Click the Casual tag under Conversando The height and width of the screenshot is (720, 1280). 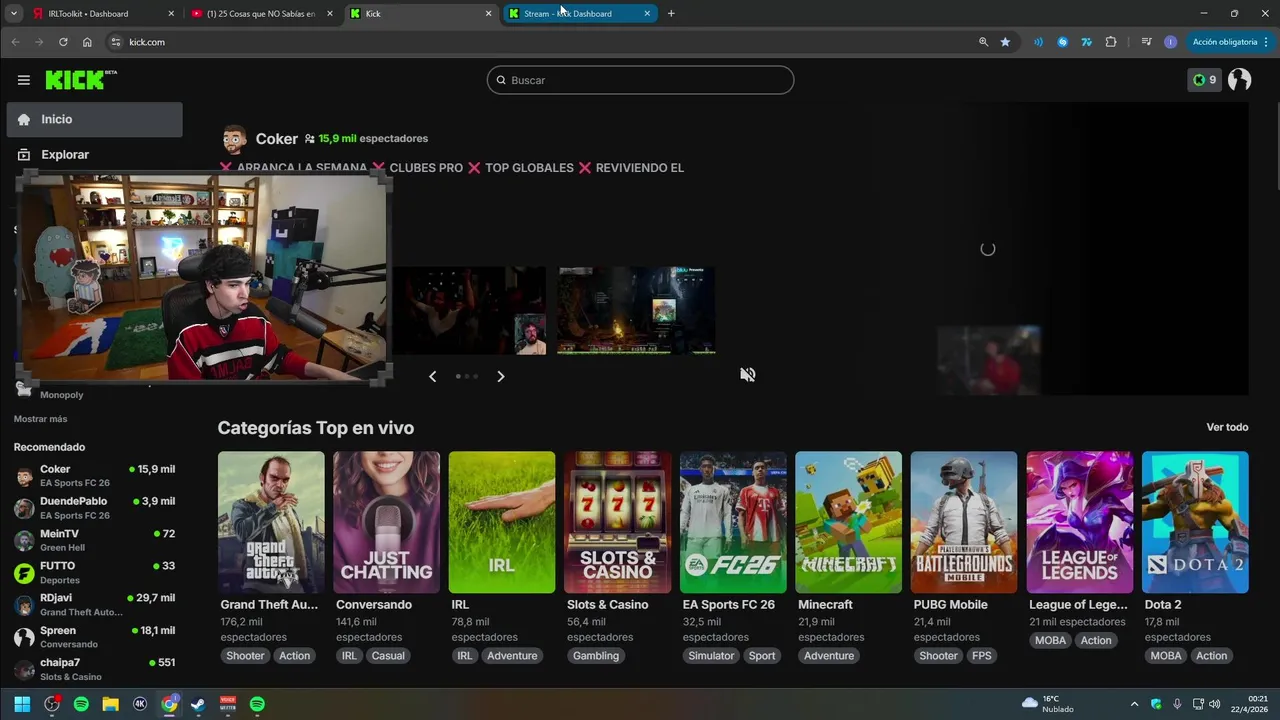click(x=388, y=656)
